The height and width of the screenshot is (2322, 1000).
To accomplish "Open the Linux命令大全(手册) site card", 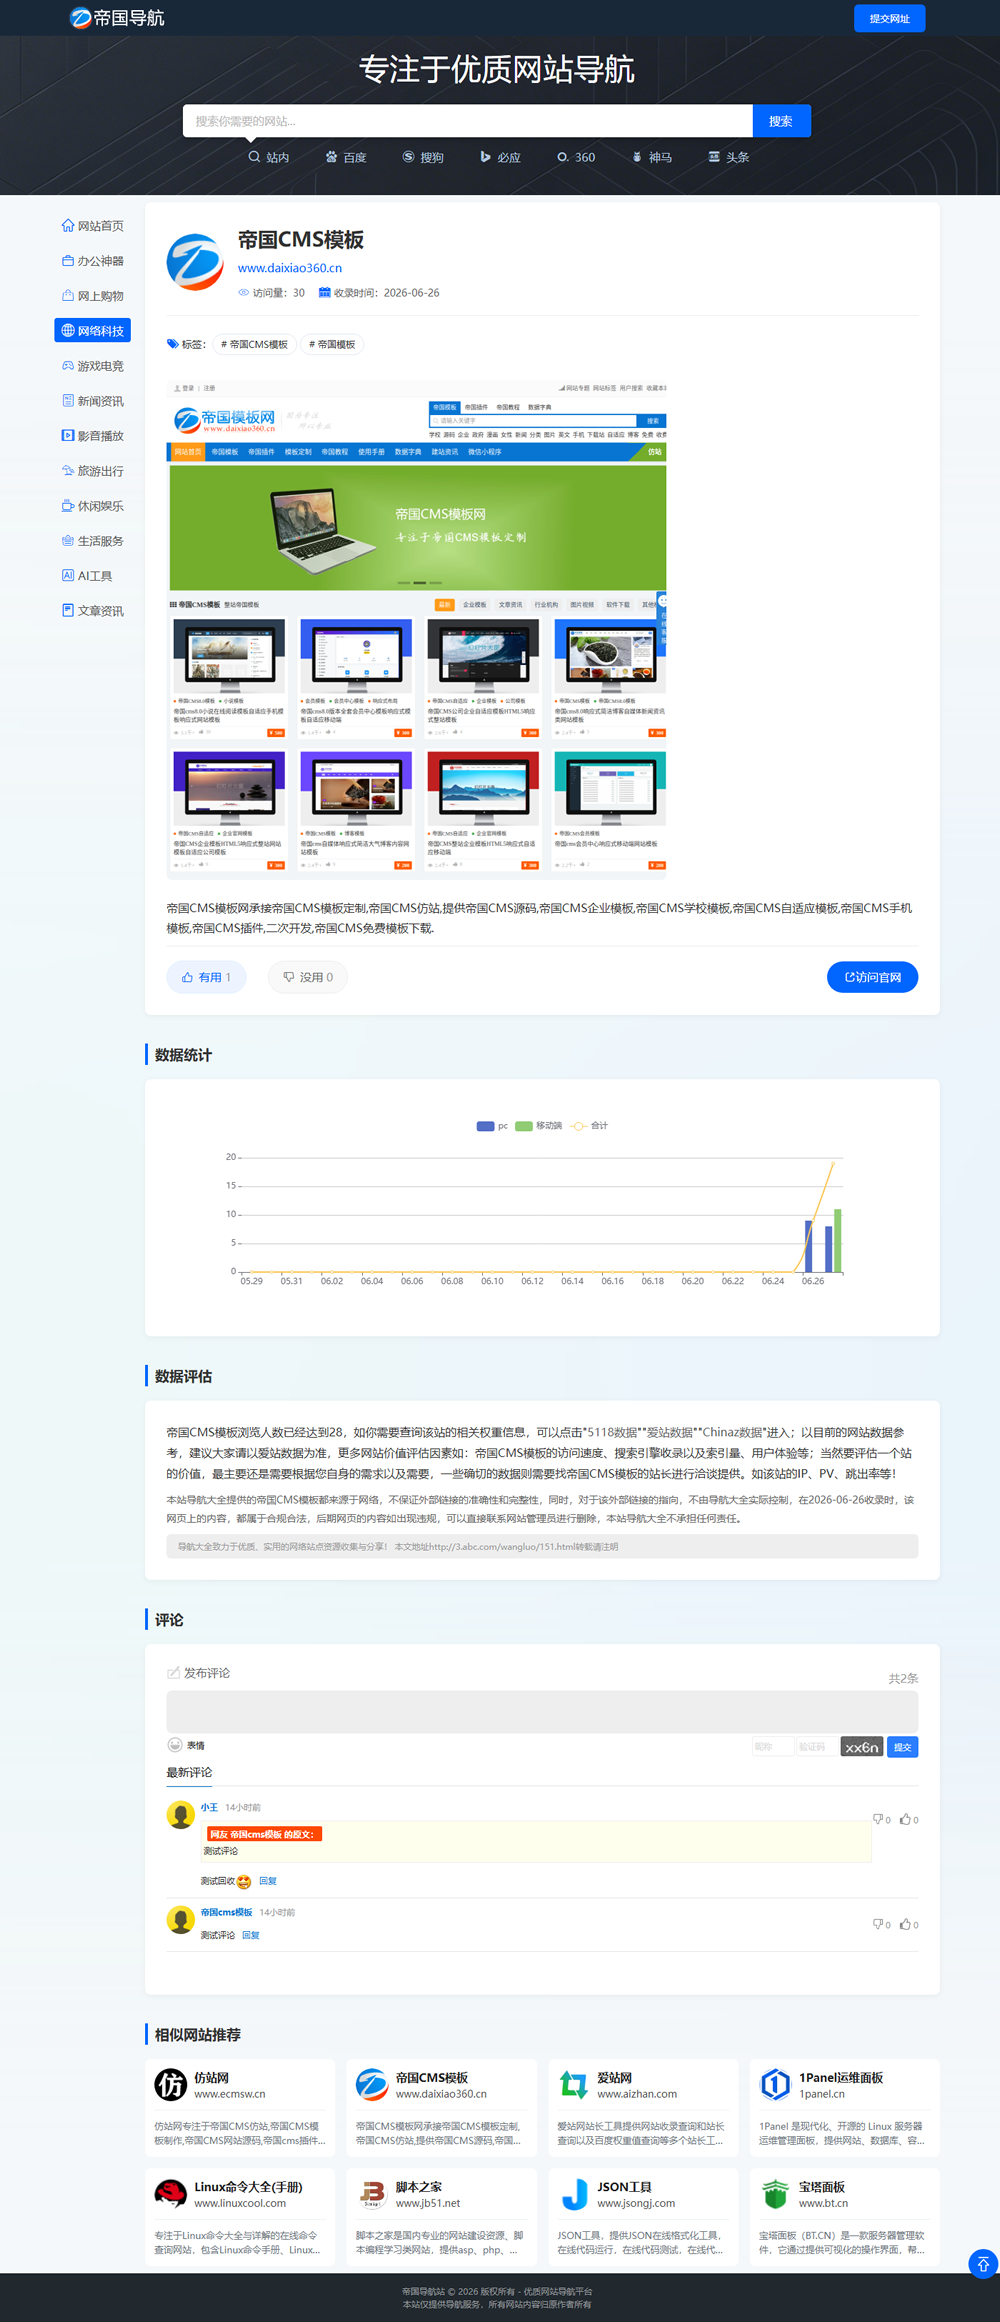I will (240, 2215).
